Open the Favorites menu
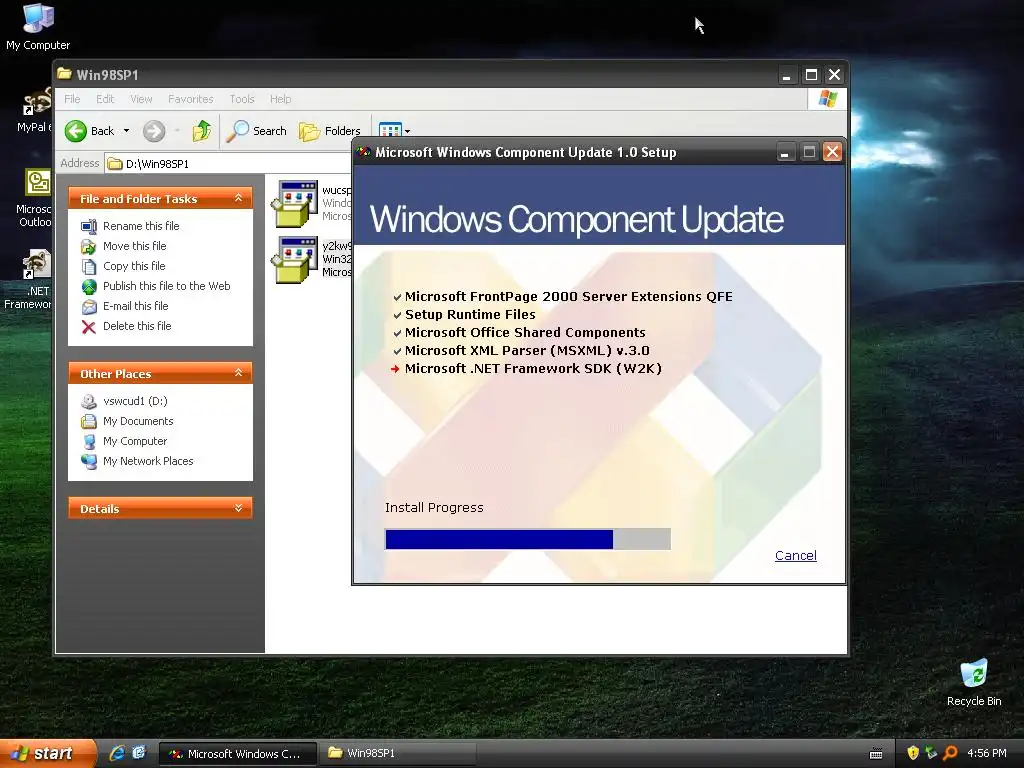The width and height of the screenshot is (1024, 768). [191, 99]
